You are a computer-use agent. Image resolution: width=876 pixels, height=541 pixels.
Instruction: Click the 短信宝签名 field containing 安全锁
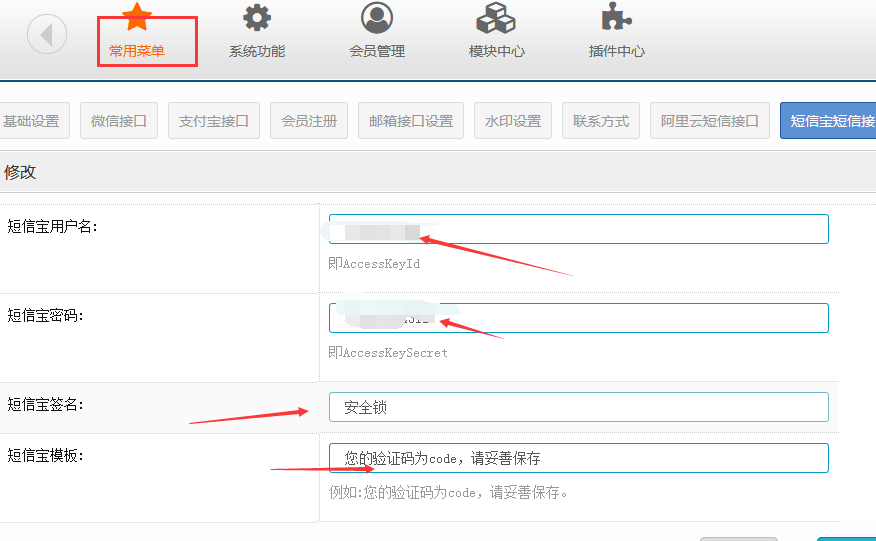pyautogui.click(x=578, y=407)
